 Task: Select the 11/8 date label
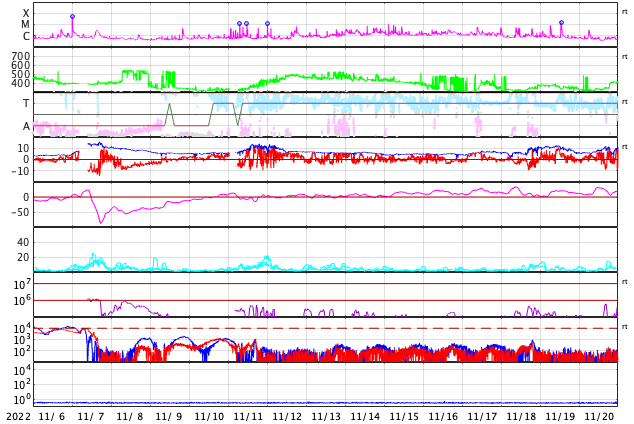pyautogui.click(x=130, y=416)
